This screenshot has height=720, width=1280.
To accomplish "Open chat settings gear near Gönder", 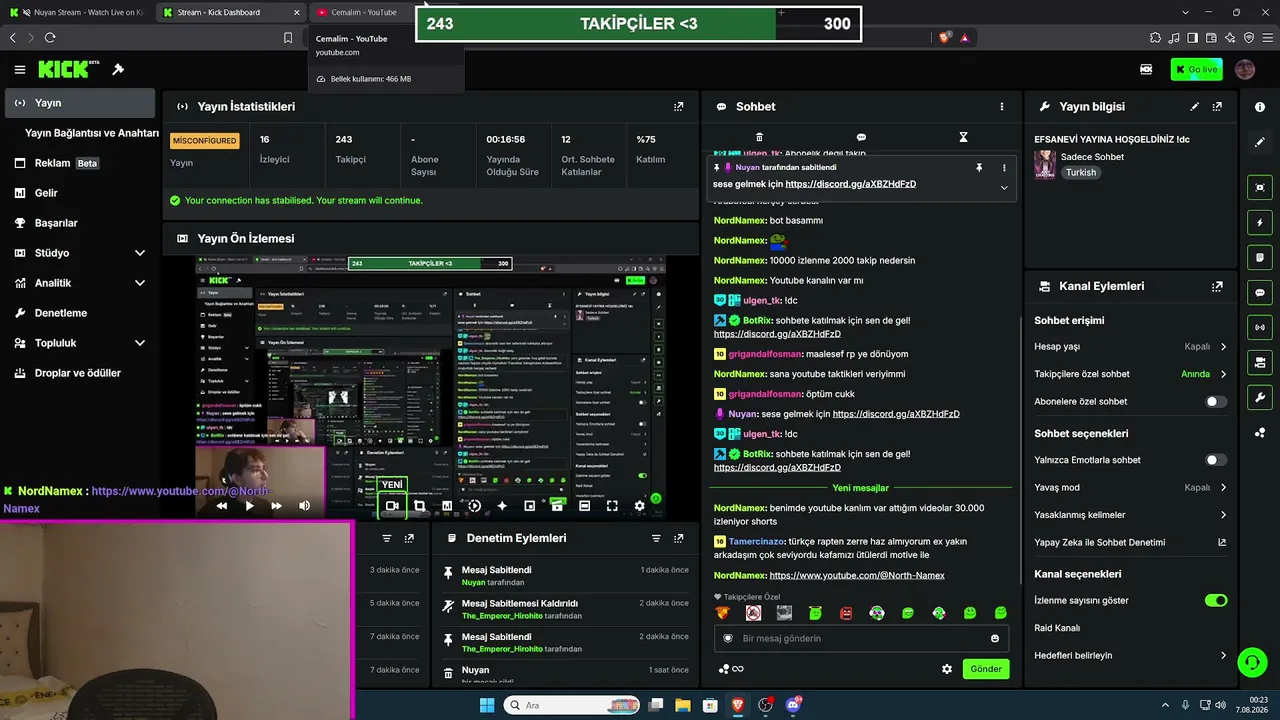I will pos(947,669).
